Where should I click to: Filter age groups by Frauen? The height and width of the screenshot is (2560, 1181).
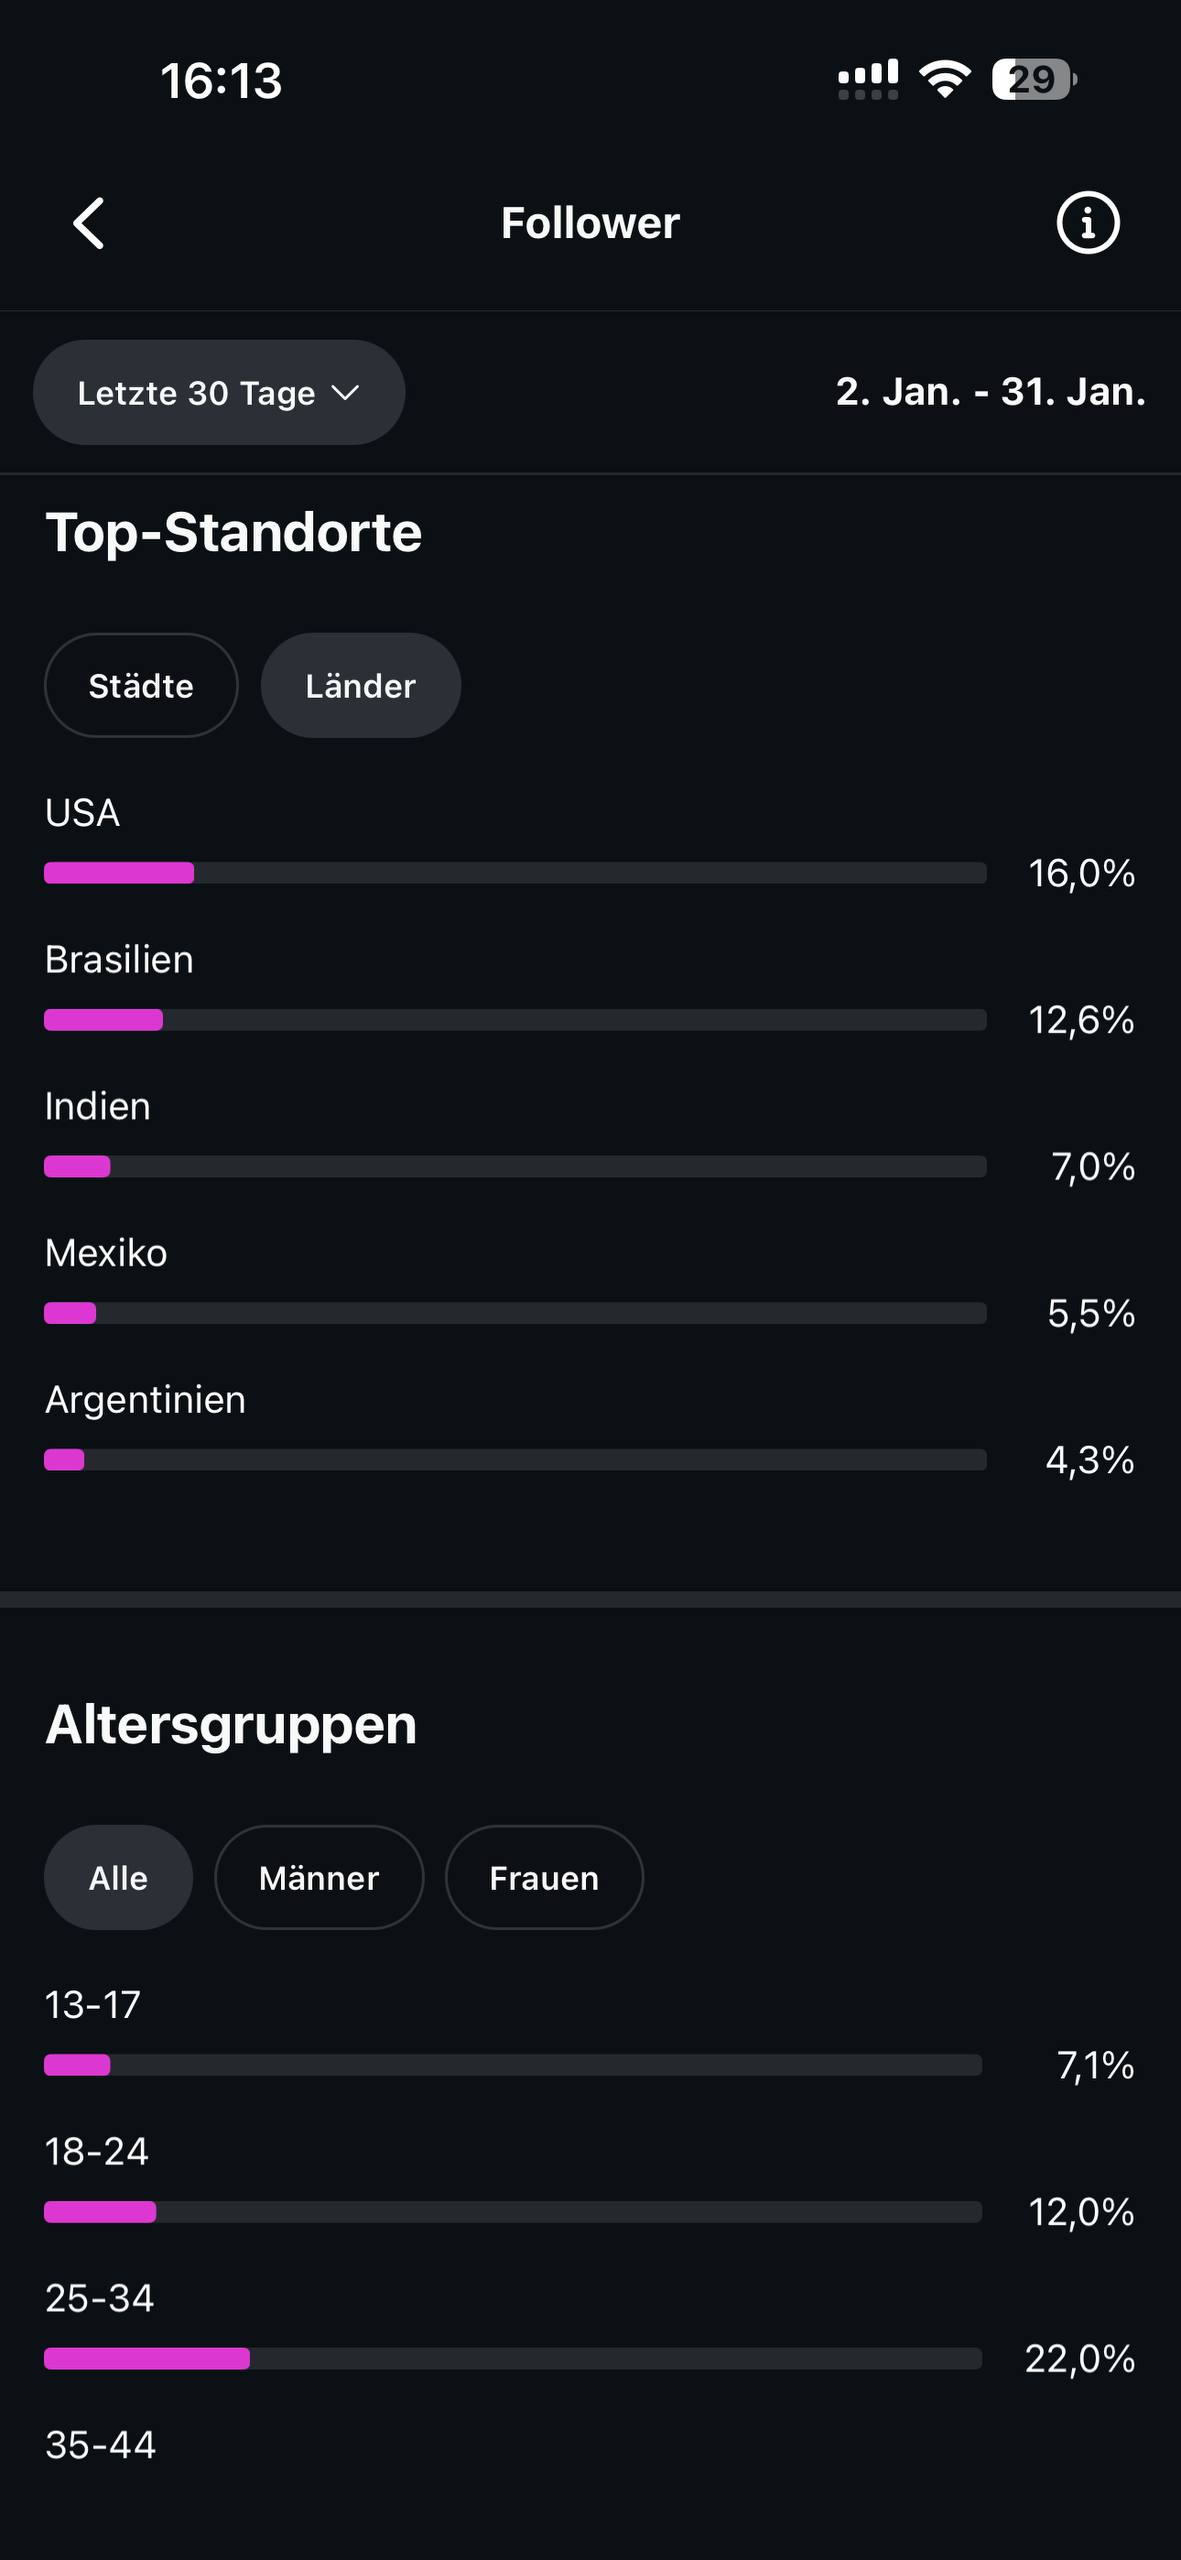544,1878
